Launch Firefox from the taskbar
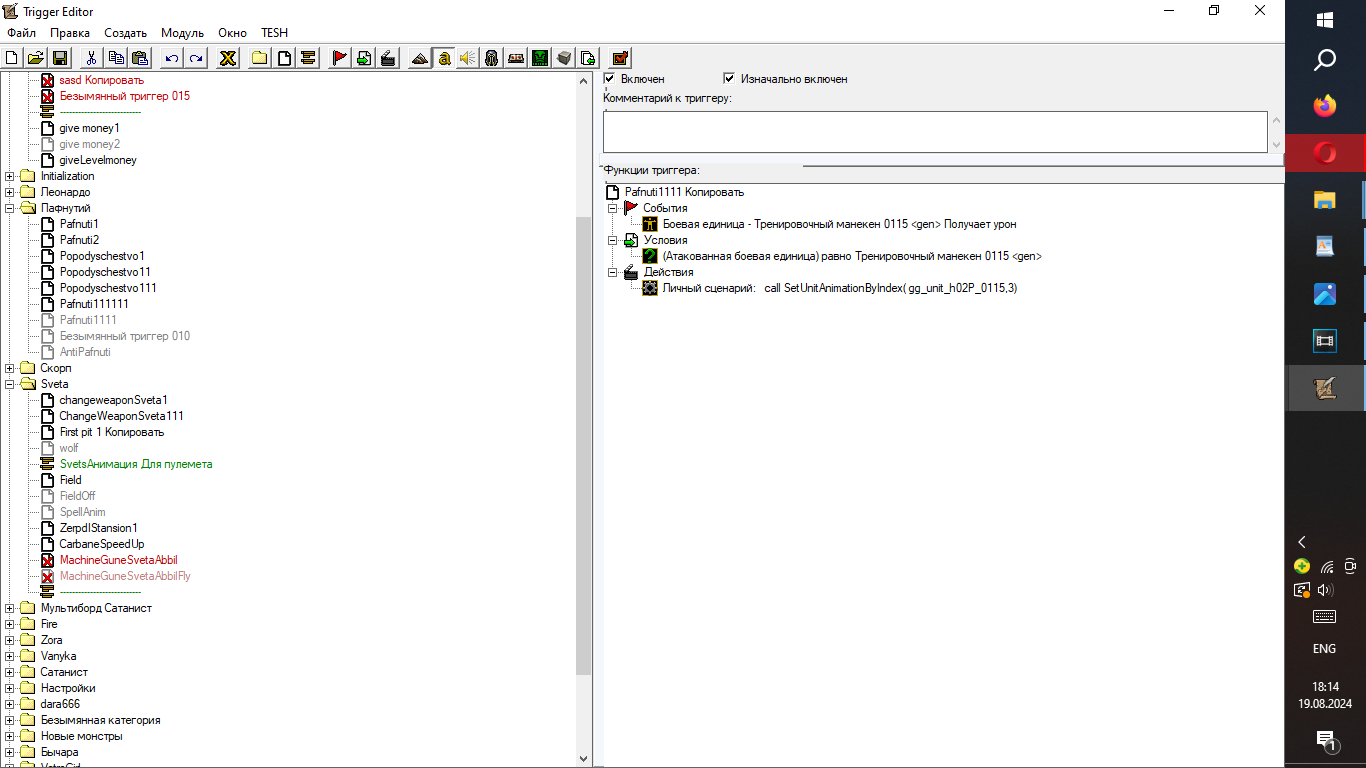Viewport: 1366px width, 768px height. [1325, 105]
